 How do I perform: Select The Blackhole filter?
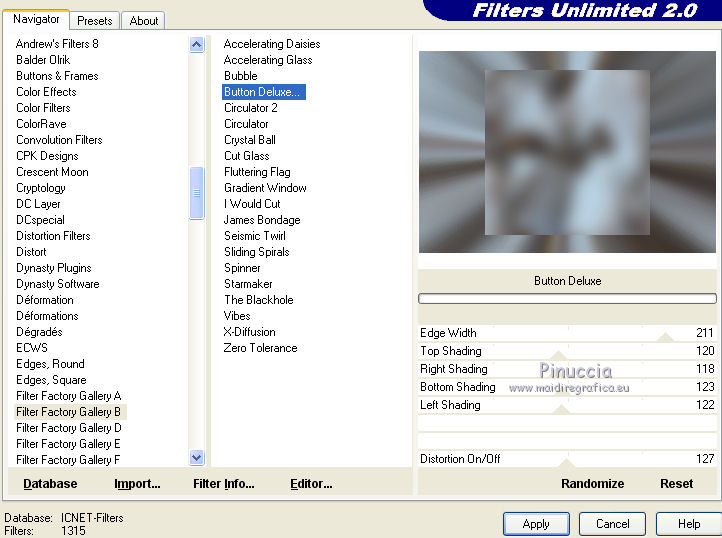pyautogui.click(x=258, y=300)
